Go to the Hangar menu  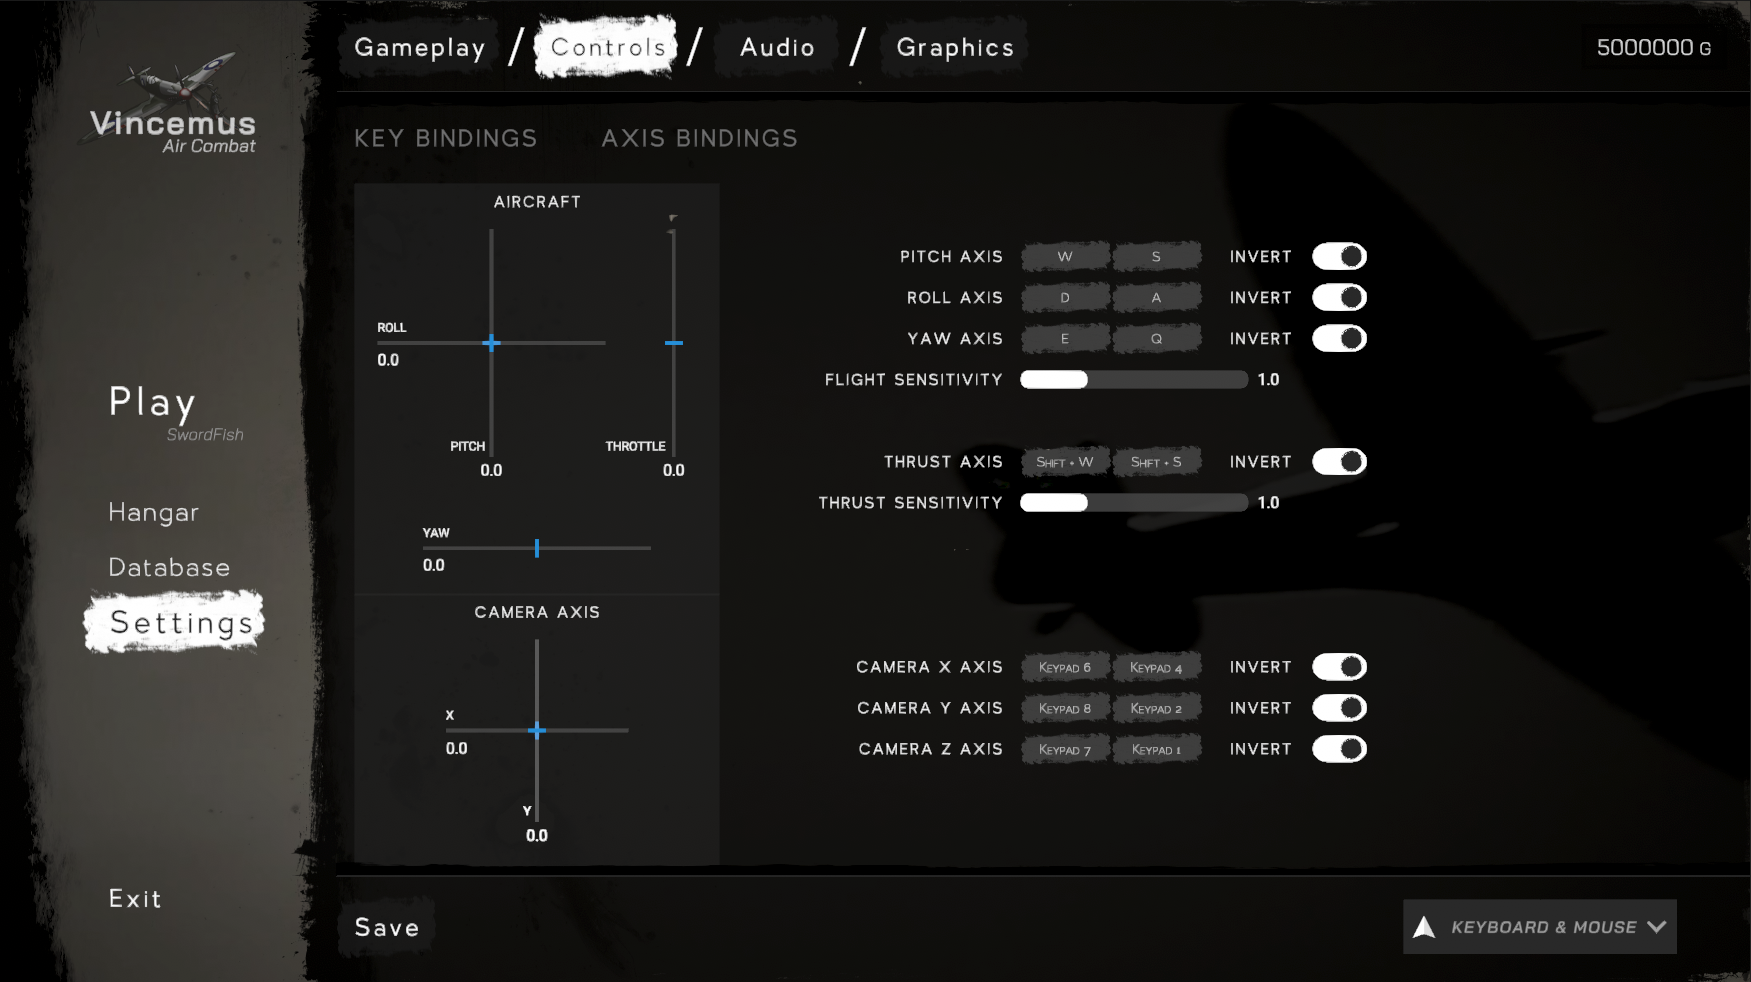click(x=154, y=512)
